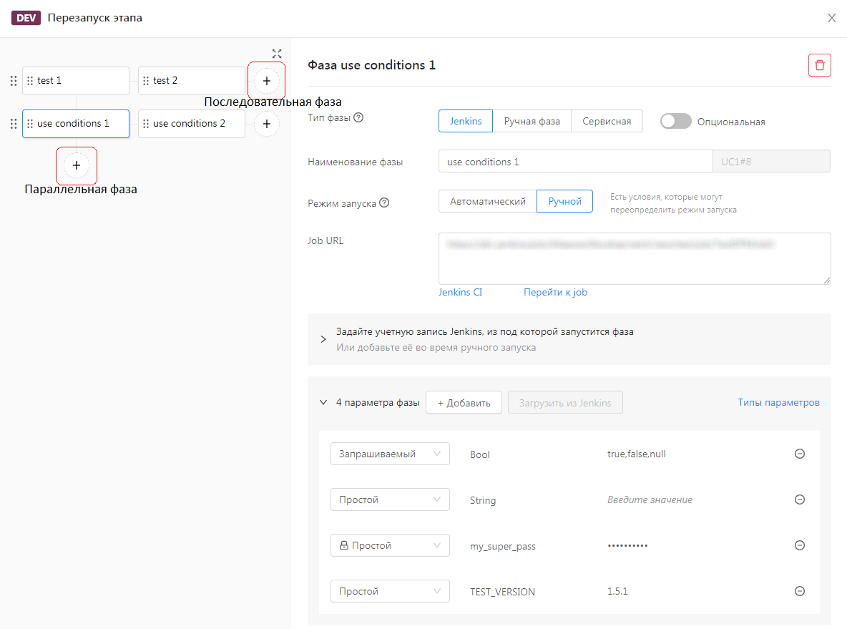This screenshot has width=847, height=629.
Task: Remove the Bool parameter row
Action: 800,454
